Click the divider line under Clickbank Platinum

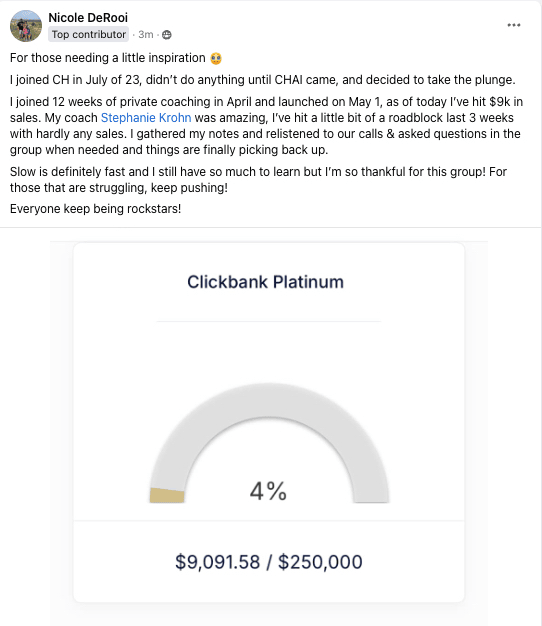269,321
